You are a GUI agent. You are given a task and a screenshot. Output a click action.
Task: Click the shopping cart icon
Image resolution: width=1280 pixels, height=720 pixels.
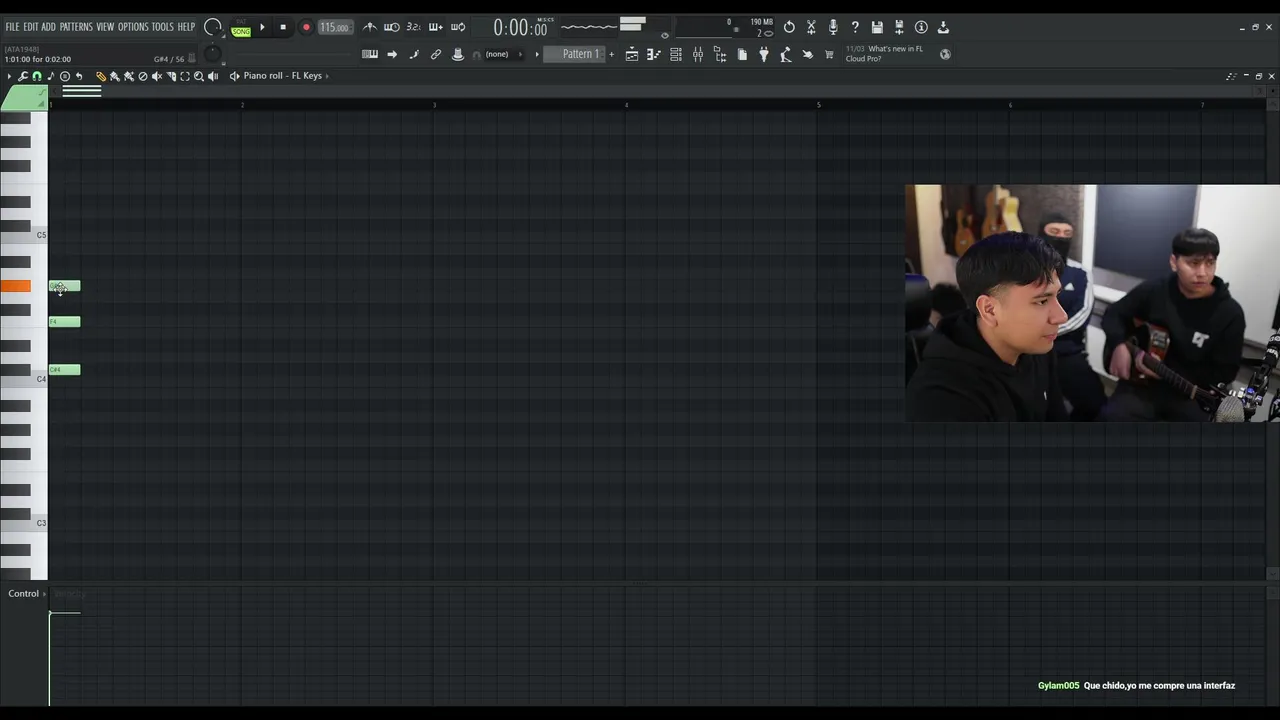pos(829,54)
